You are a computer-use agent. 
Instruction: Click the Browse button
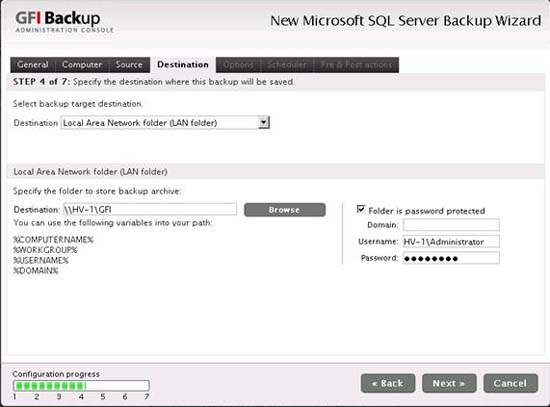pos(284,210)
